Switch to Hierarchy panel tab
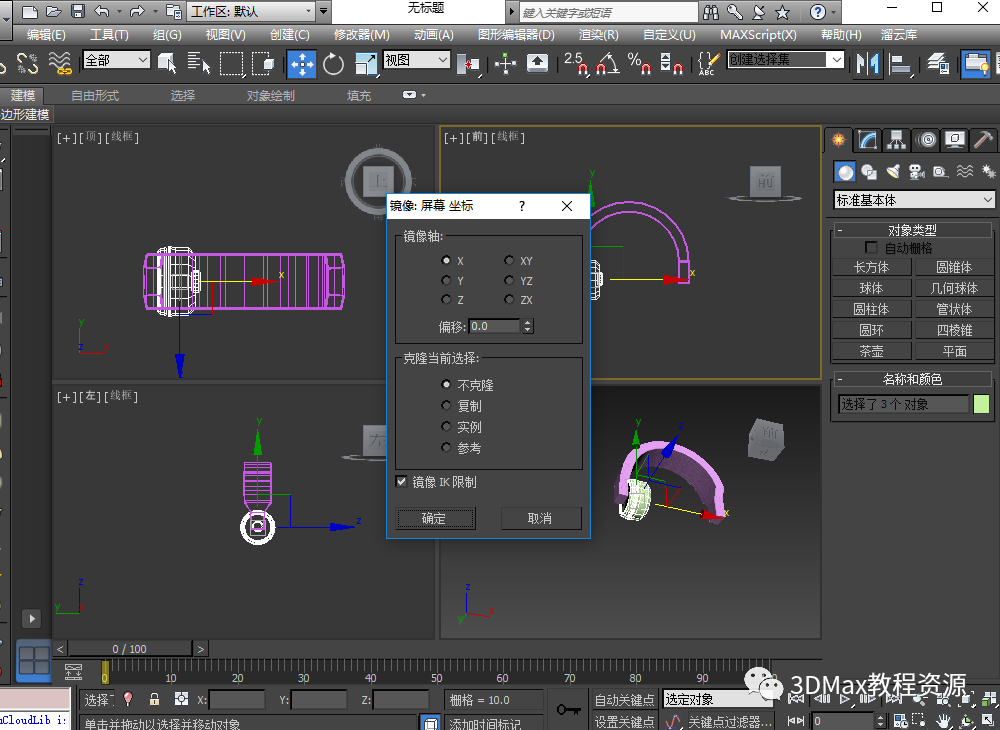Screen dimensions: 1000x730 click(x=897, y=140)
